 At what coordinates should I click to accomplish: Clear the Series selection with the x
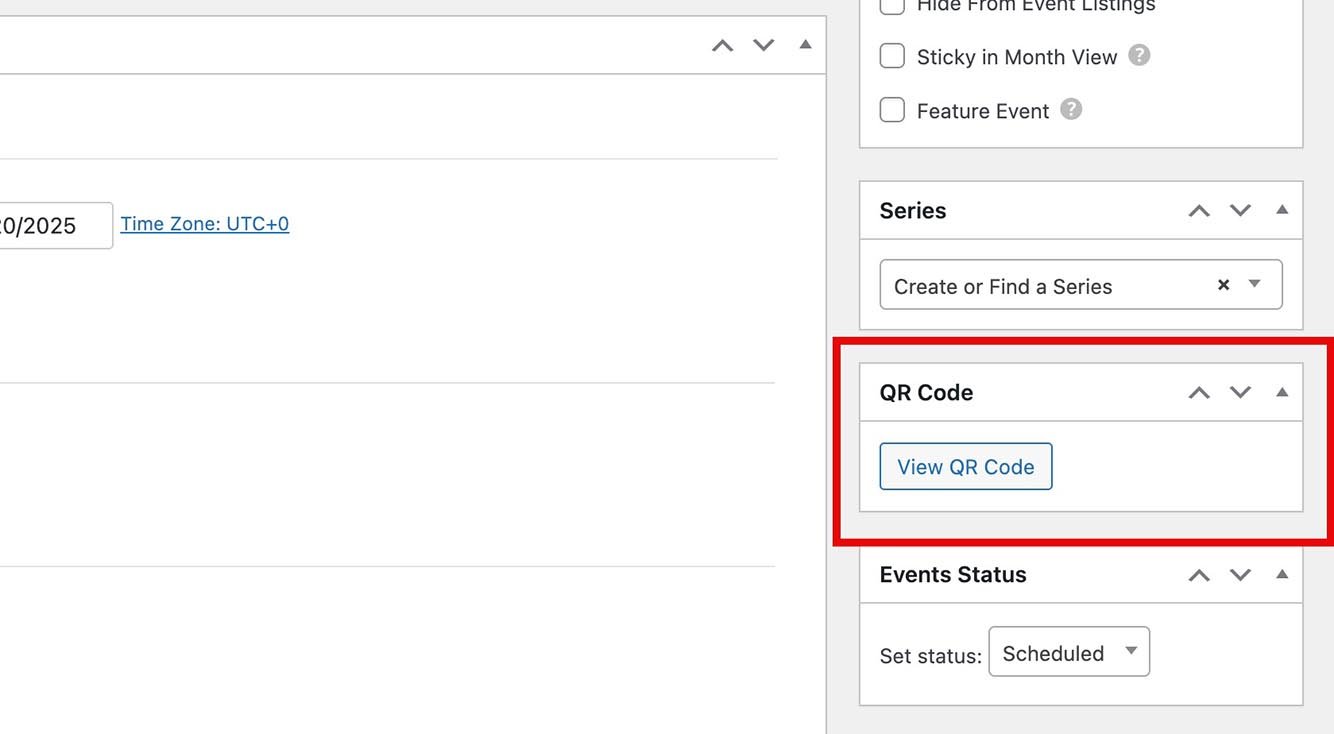tap(1223, 285)
